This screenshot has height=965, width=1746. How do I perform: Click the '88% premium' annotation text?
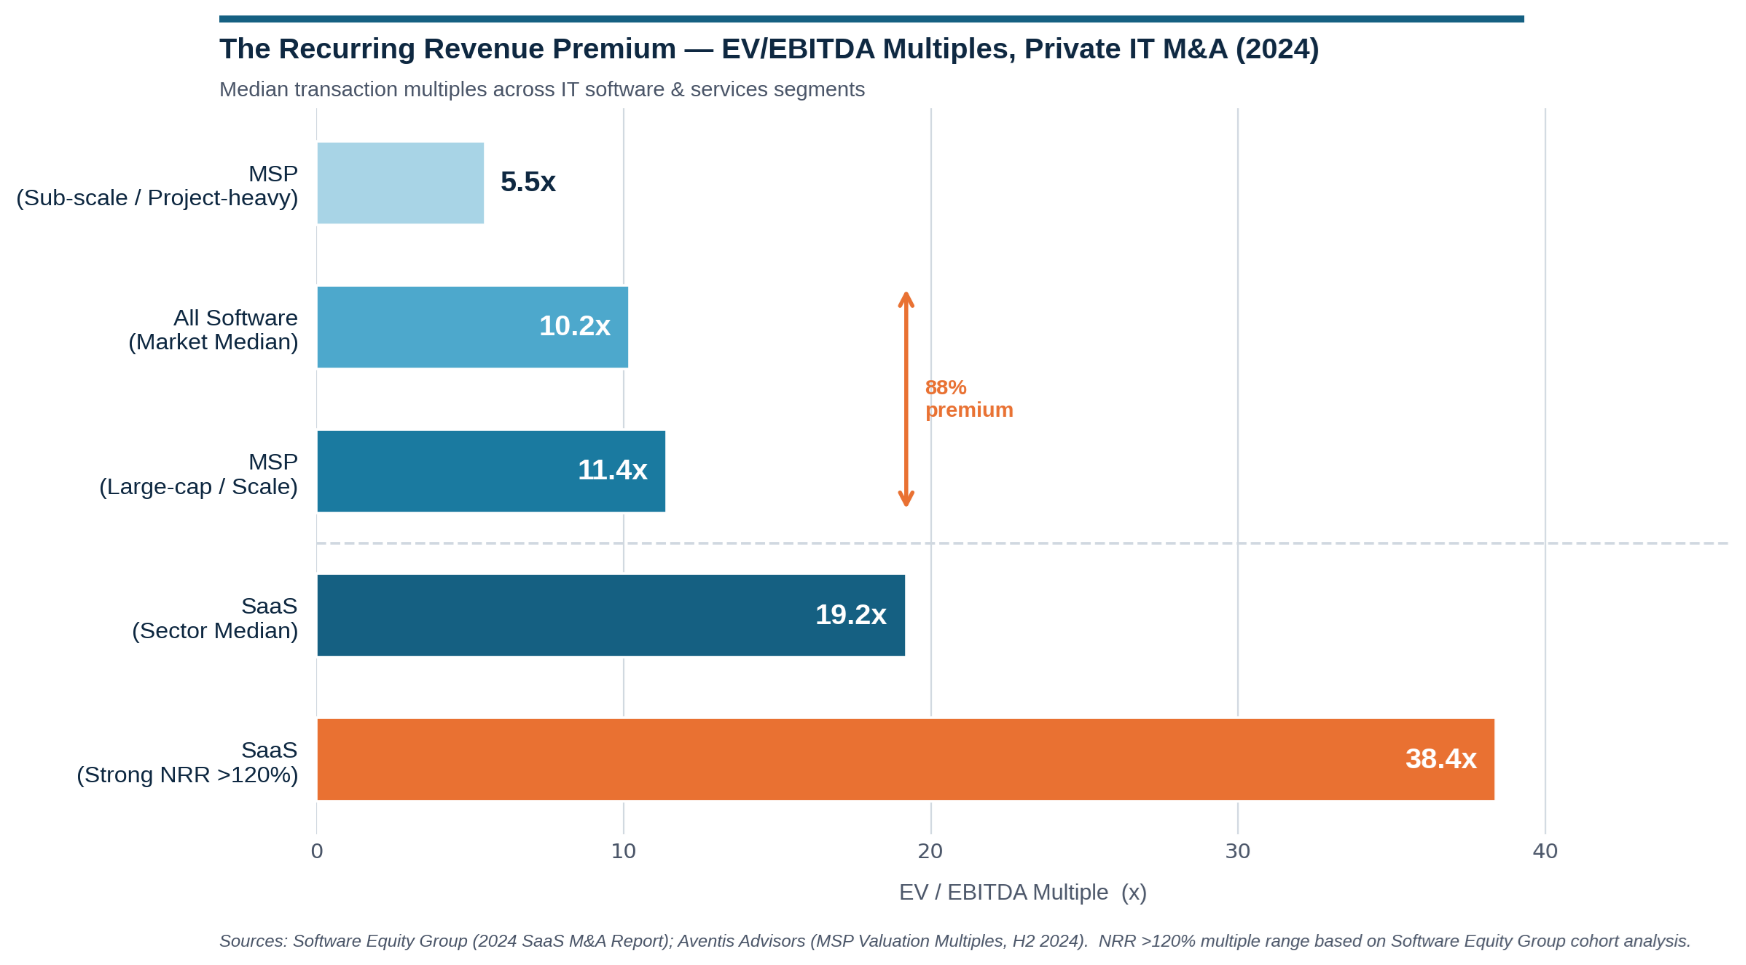(968, 399)
